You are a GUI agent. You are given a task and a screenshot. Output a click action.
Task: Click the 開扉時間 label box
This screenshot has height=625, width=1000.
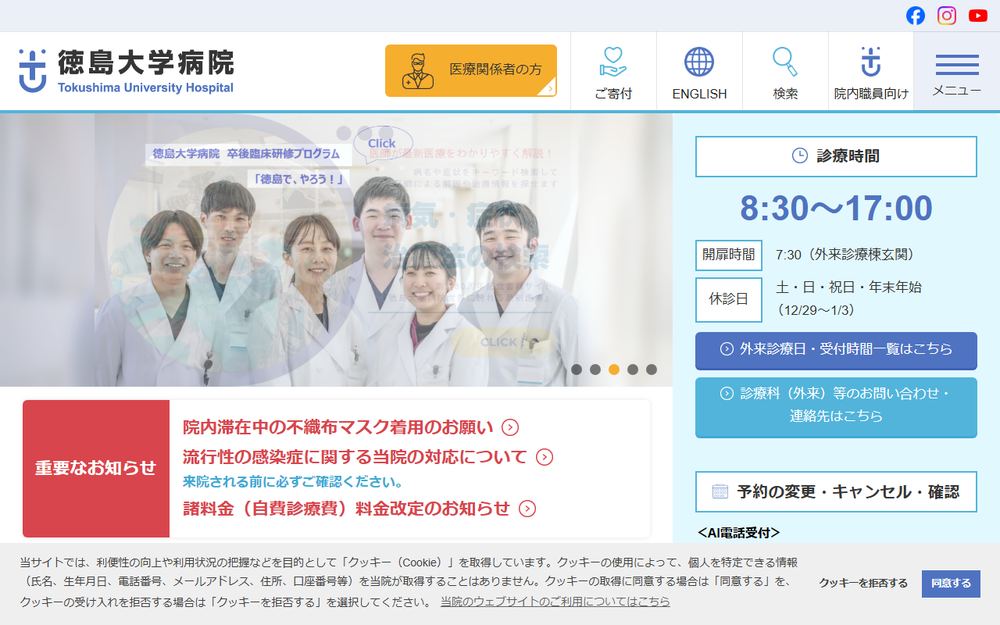coord(728,255)
